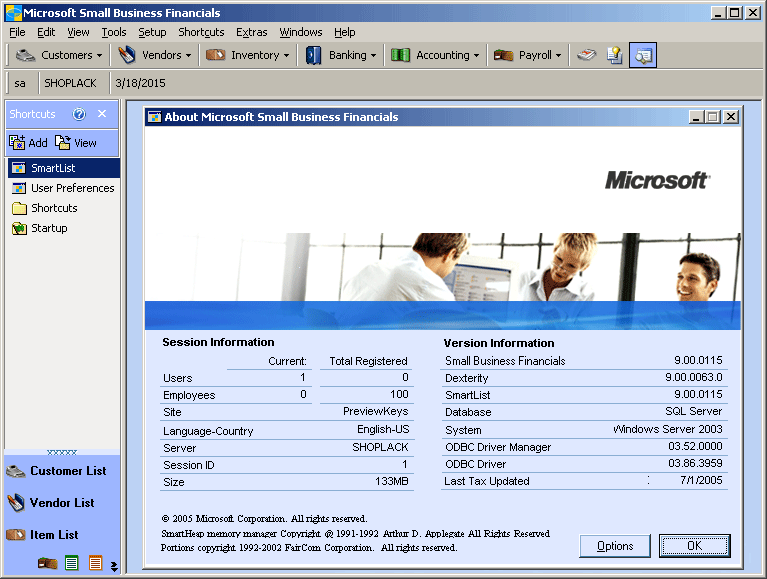Open the Help menu

coord(344,32)
